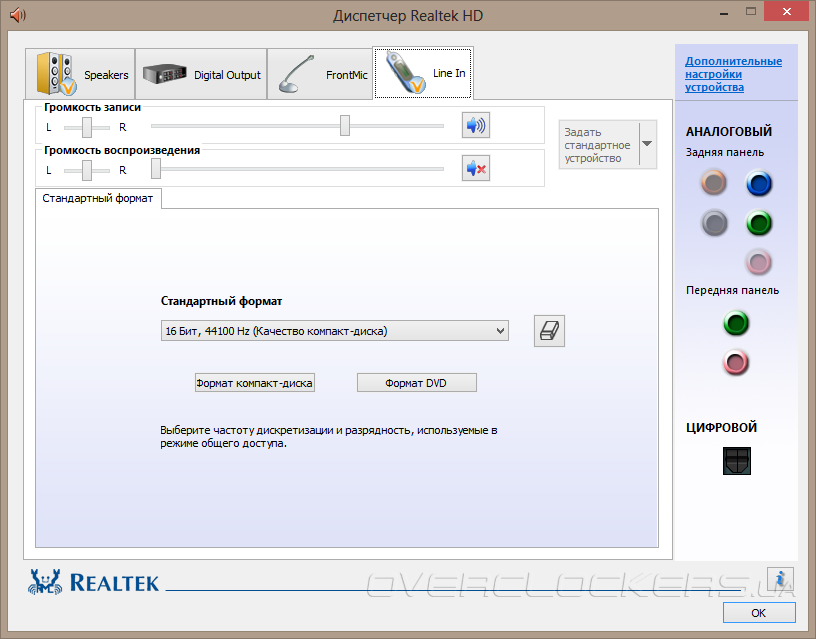
Task: Click the eraser restore defaults icon
Action: pyautogui.click(x=549, y=331)
